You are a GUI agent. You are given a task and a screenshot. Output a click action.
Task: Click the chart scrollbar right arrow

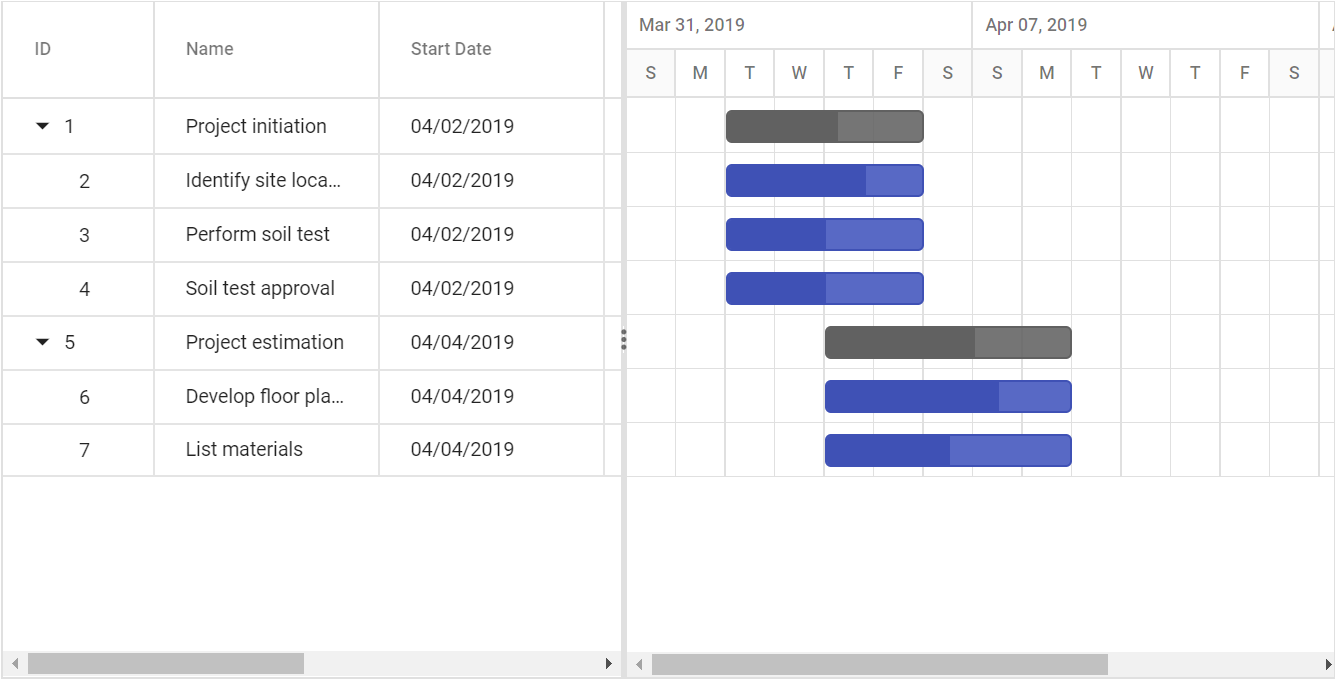(x=1328, y=664)
